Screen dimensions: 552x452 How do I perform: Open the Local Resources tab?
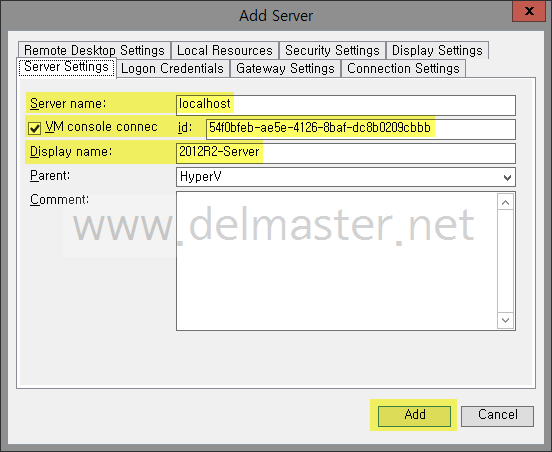[225, 50]
